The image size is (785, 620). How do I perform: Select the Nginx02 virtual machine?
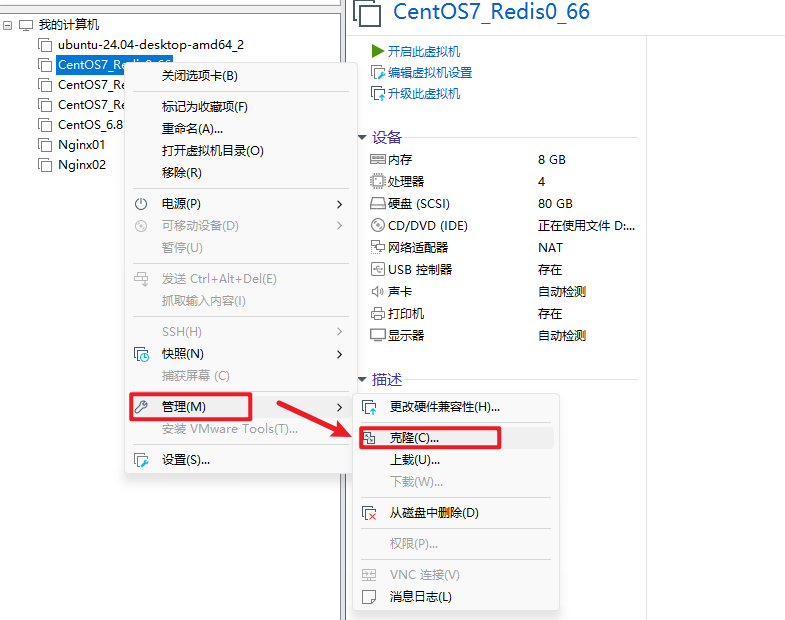coord(82,165)
